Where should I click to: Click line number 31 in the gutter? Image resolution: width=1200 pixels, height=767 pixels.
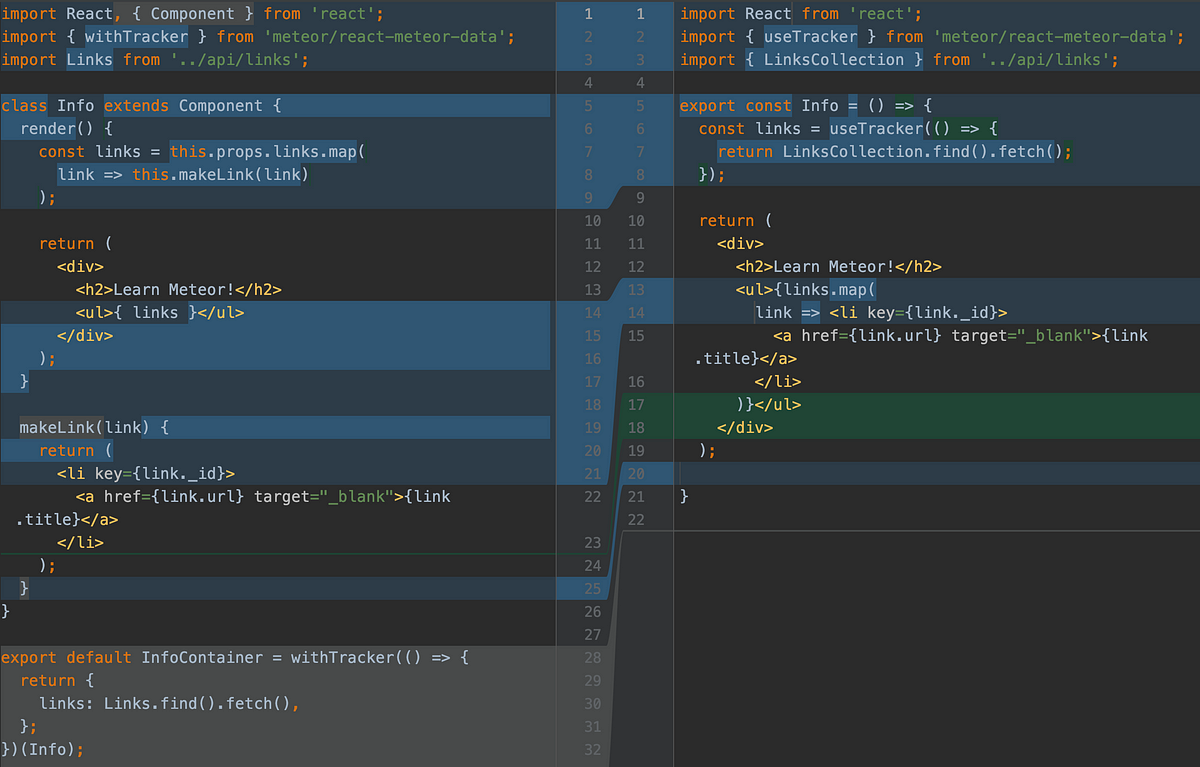click(x=593, y=727)
